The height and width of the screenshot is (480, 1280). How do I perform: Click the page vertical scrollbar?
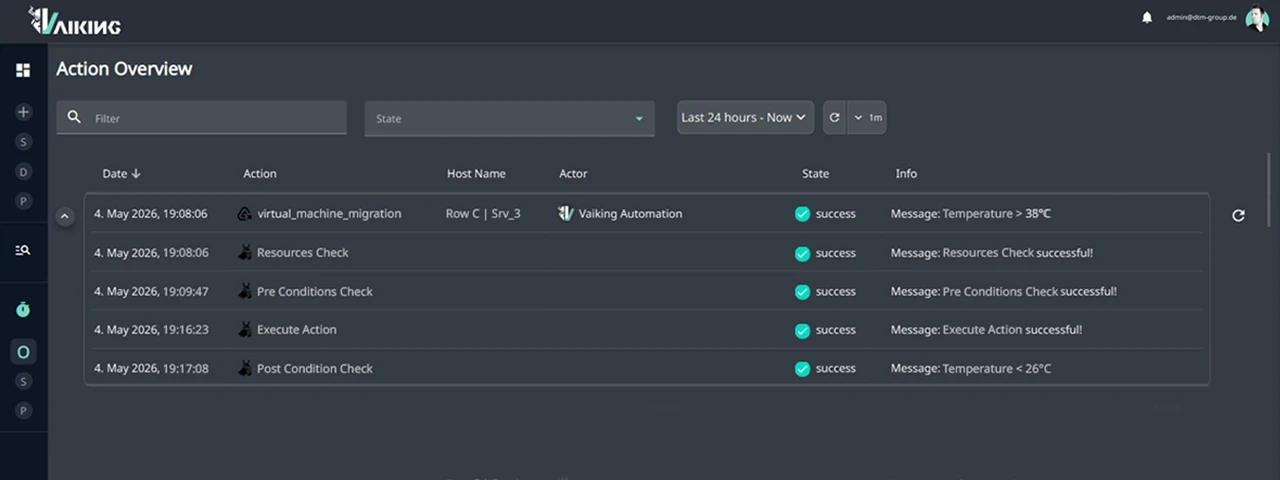tap(1269, 190)
